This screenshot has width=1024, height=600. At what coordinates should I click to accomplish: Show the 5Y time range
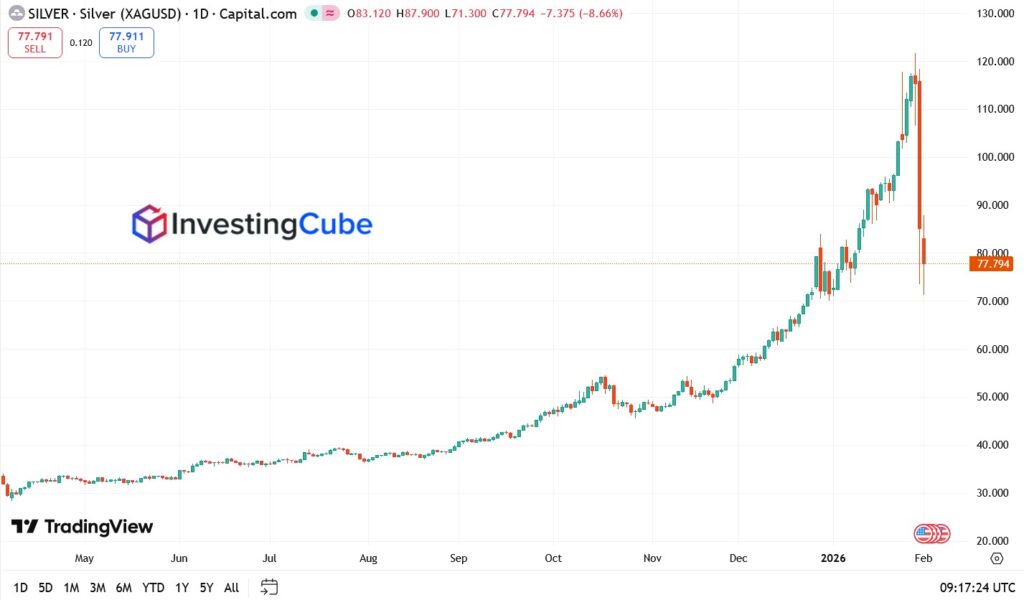[206, 588]
